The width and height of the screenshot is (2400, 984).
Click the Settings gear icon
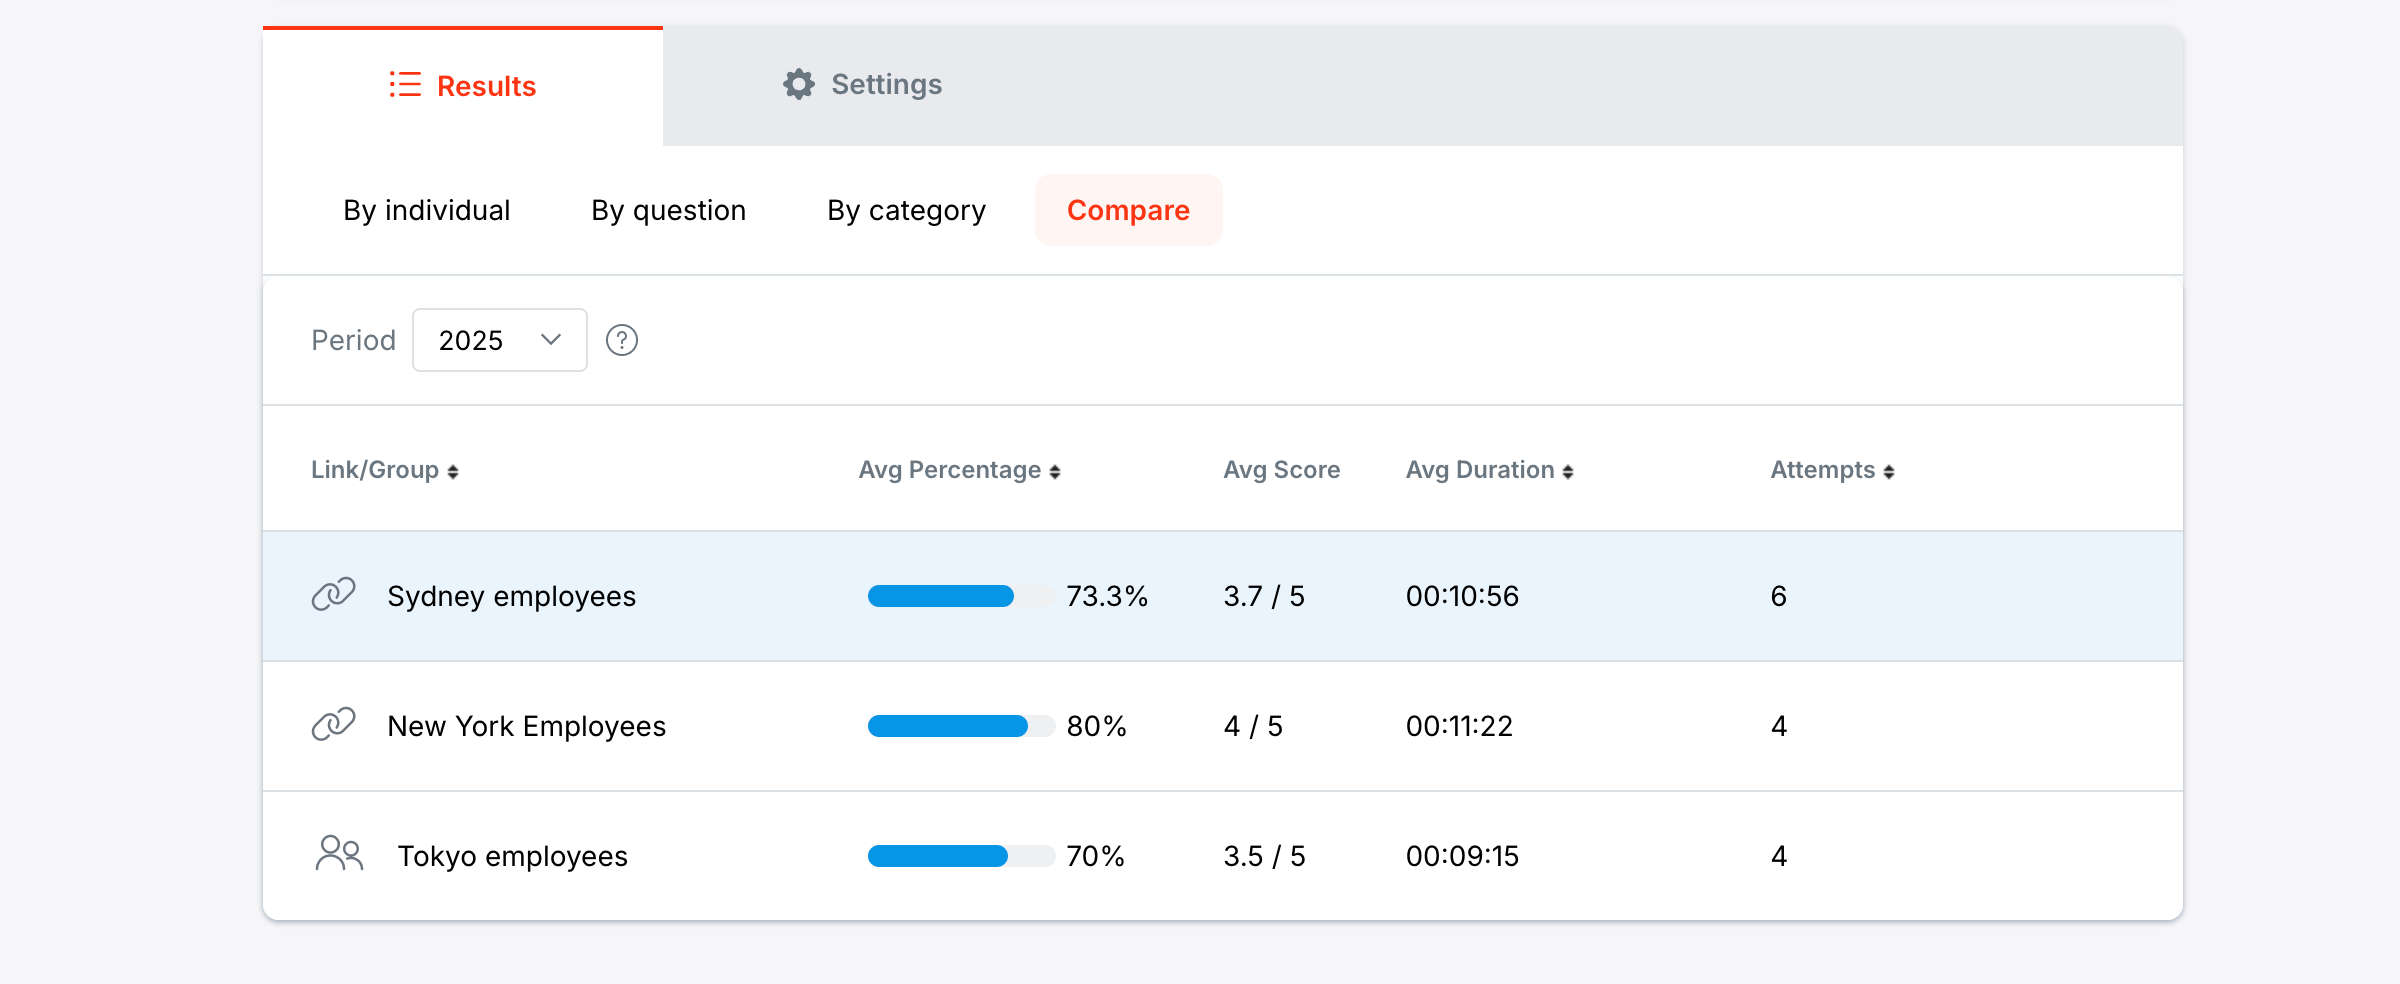[x=798, y=85]
